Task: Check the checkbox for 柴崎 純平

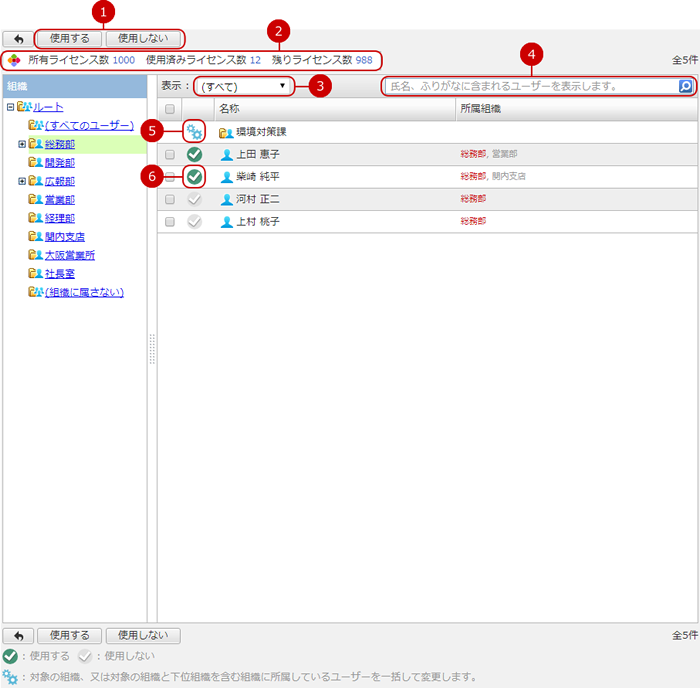Action: 170,177
